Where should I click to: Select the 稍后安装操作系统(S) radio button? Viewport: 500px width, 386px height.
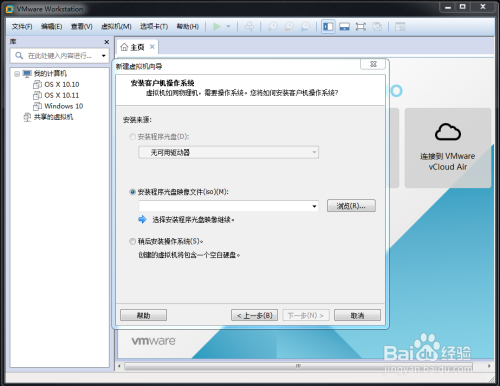(x=132, y=241)
